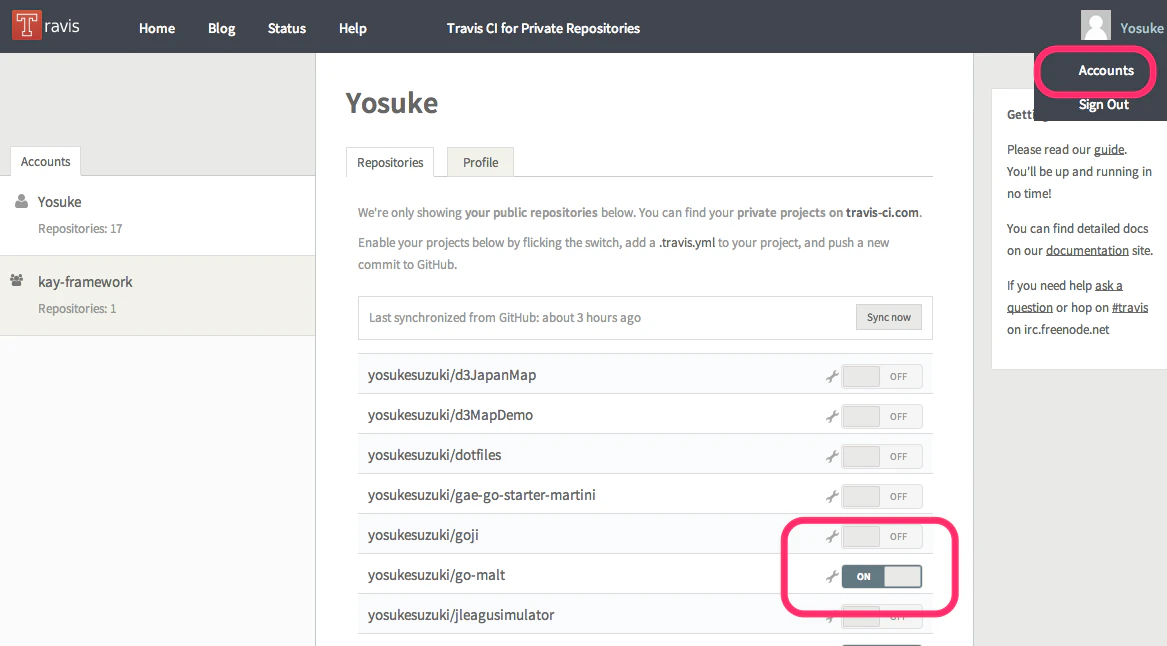Switch on the goji repository
Viewport: 1167px width, 646px height.
(x=882, y=537)
